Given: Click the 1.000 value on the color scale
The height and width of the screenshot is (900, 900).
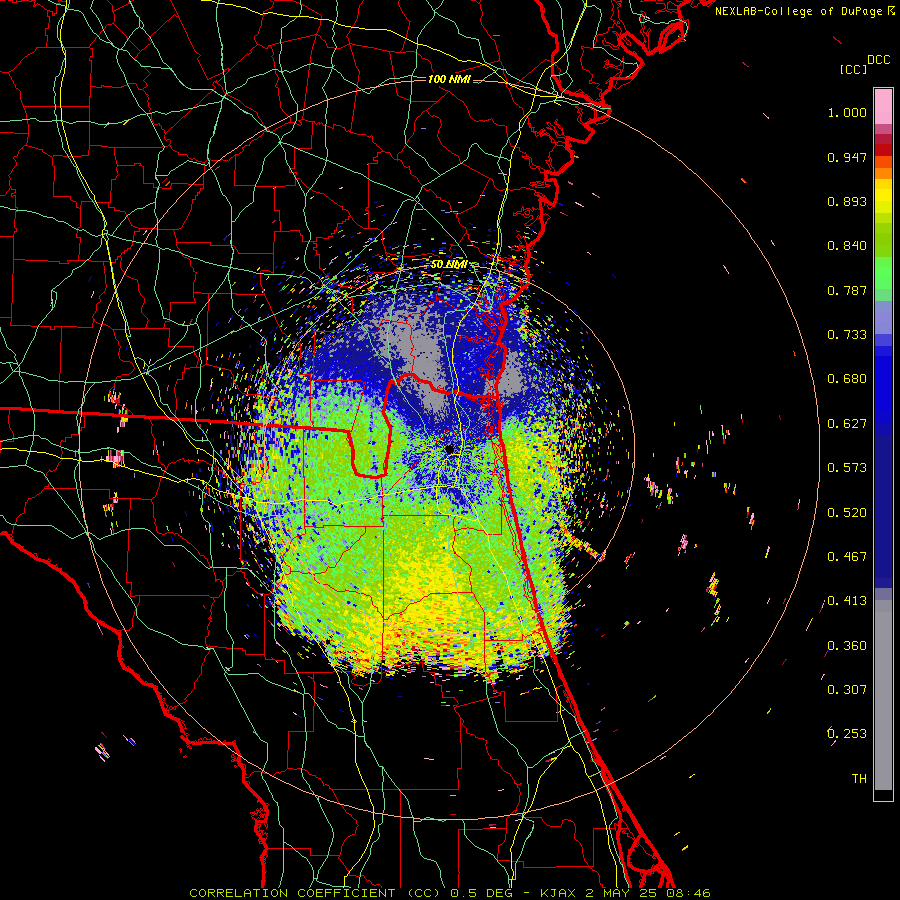Looking at the screenshot, I should coord(847,112).
